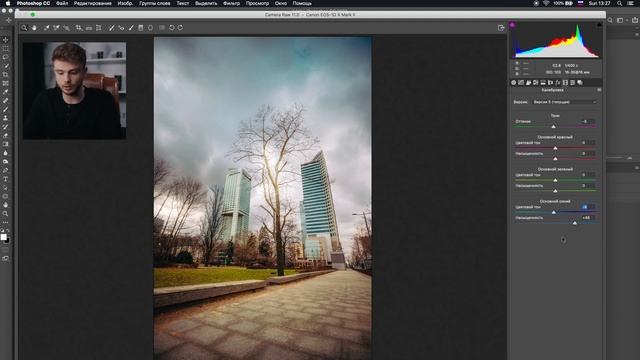Open the Calibration panel icon
Screen dimensions: 640x360
click(x=565, y=82)
